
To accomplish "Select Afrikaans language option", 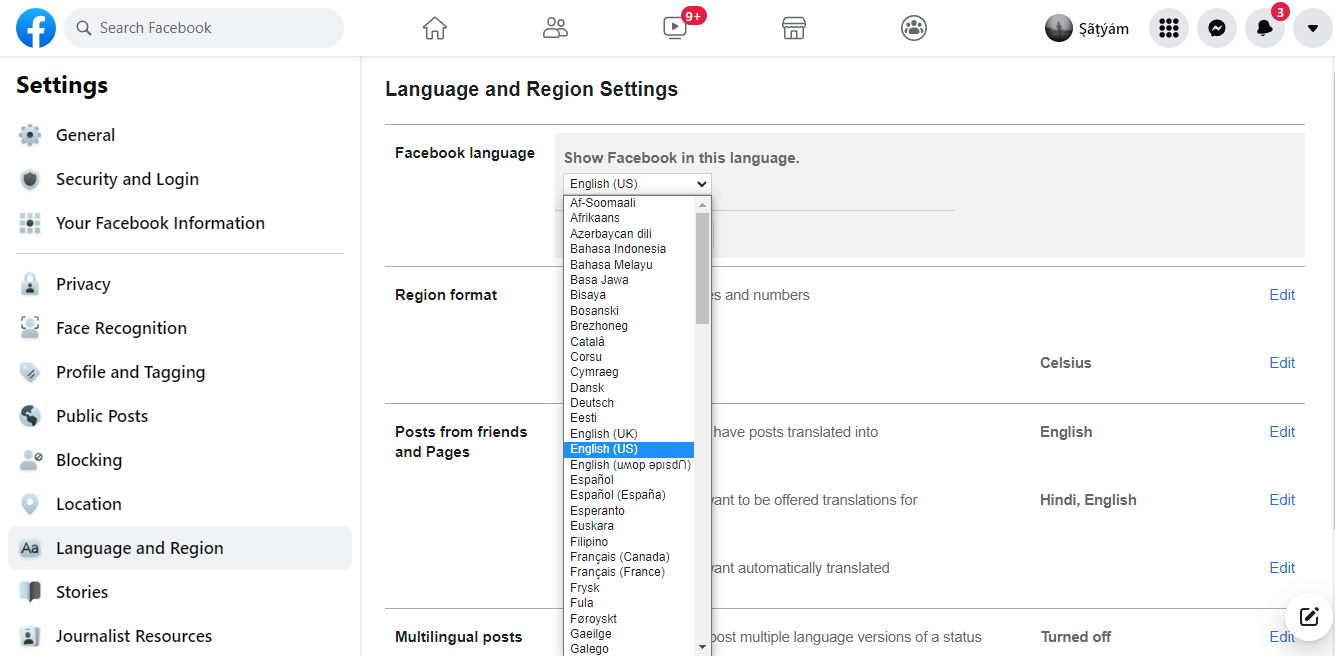I will click(x=629, y=218).
